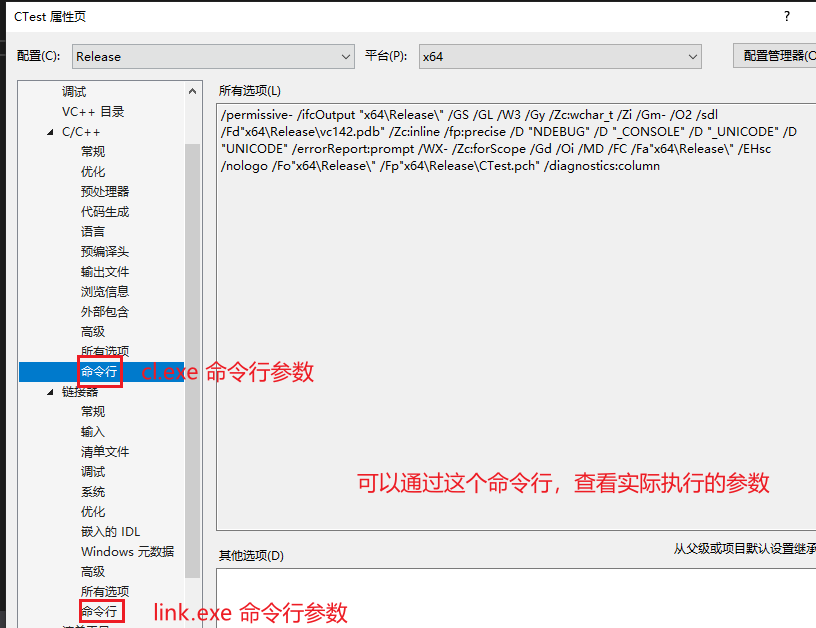Select 代码生成 tree item
This screenshot has width=816, height=628.
(105, 212)
